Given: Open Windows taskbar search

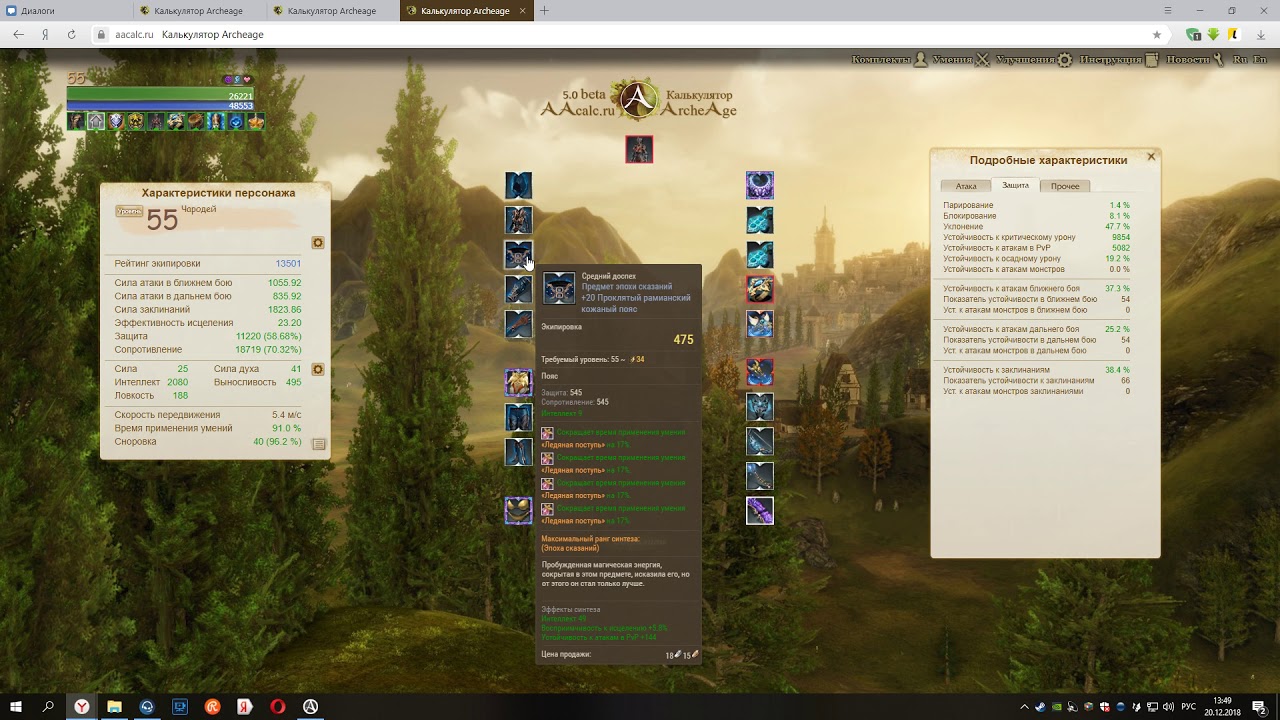Looking at the screenshot, I should tap(48, 707).
